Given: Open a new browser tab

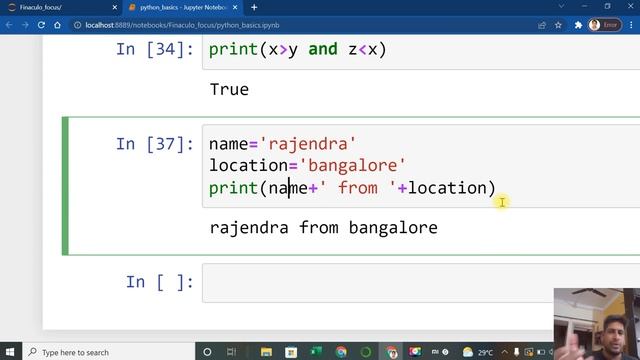Looking at the screenshot, I should point(254,7).
